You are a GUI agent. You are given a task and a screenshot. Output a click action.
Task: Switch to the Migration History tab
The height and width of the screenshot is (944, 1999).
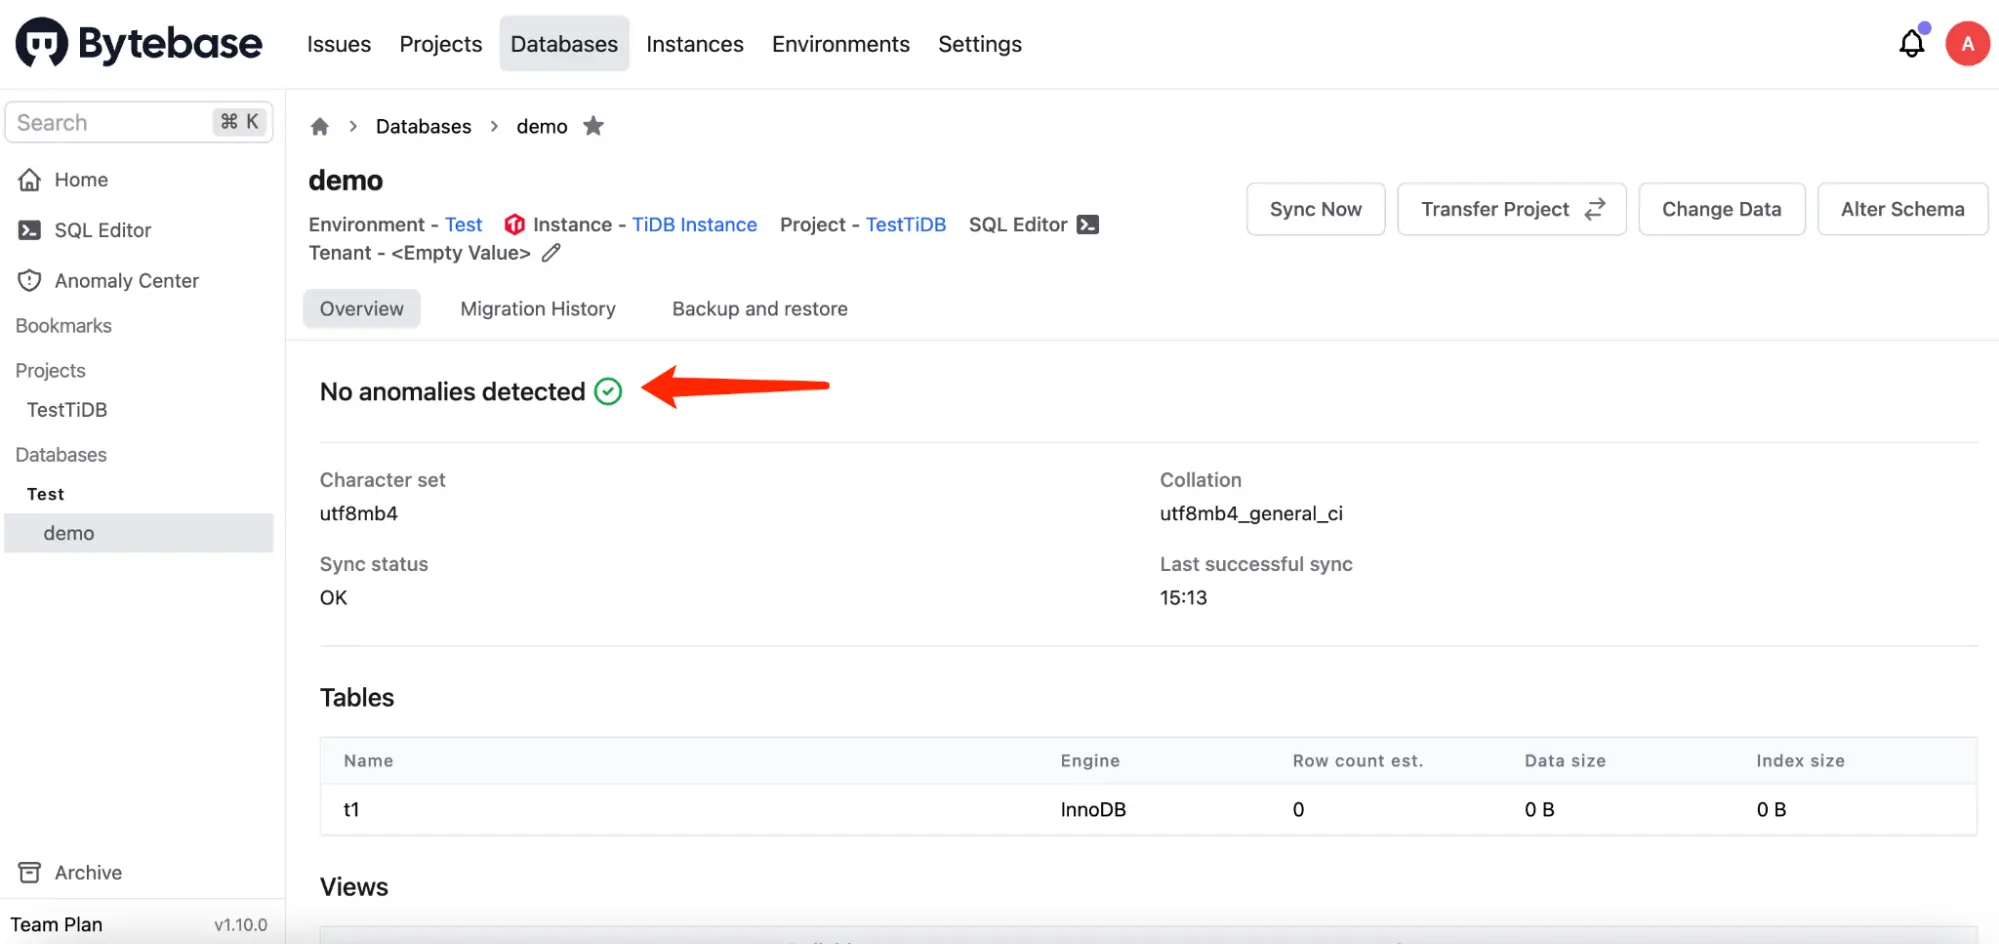tap(538, 309)
